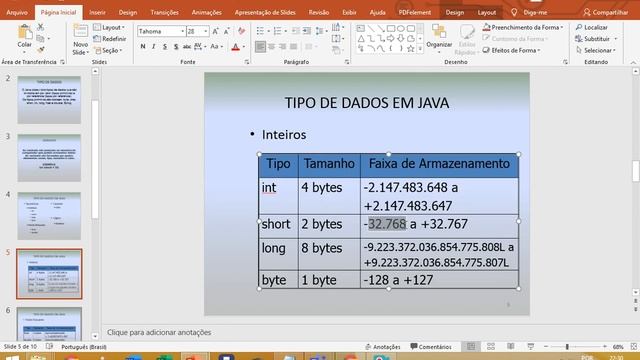This screenshot has height=360, width=640.
Task: Click Localizar to find text
Action: click(592, 27)
